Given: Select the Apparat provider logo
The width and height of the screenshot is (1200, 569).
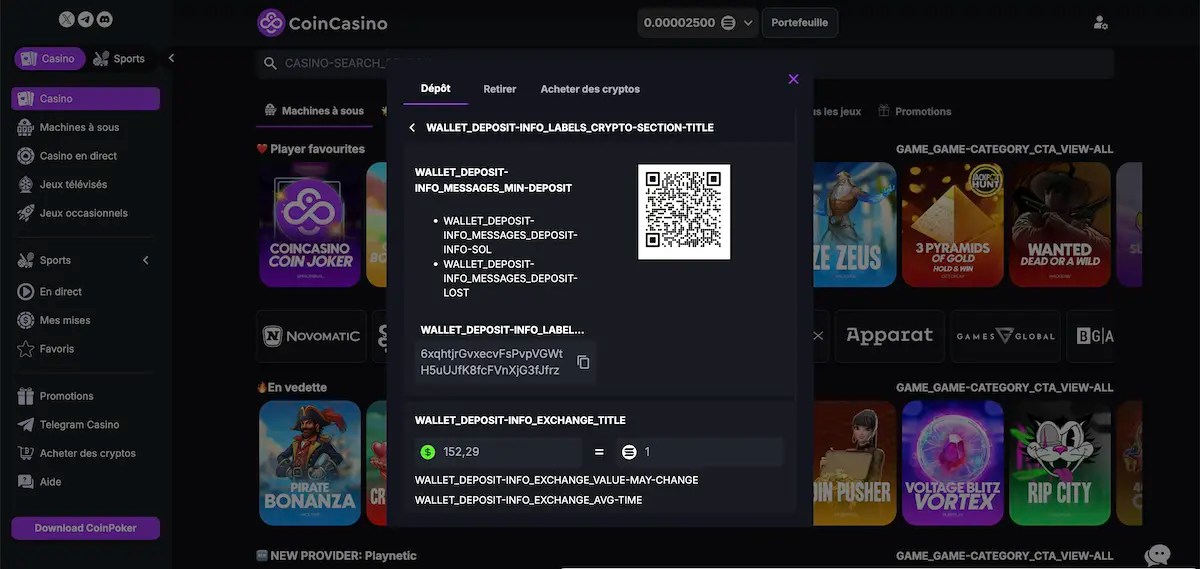Looking at the screenshot, I should 889,336.
